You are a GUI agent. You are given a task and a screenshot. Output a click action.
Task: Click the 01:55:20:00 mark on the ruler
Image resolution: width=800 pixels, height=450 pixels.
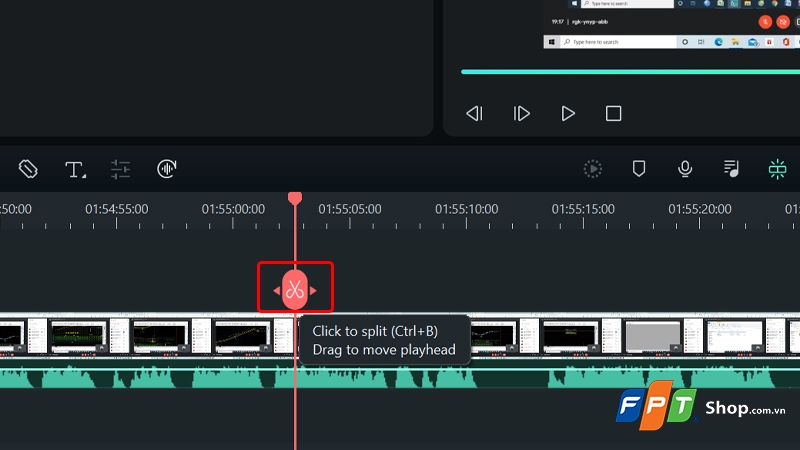click(700, 209)
